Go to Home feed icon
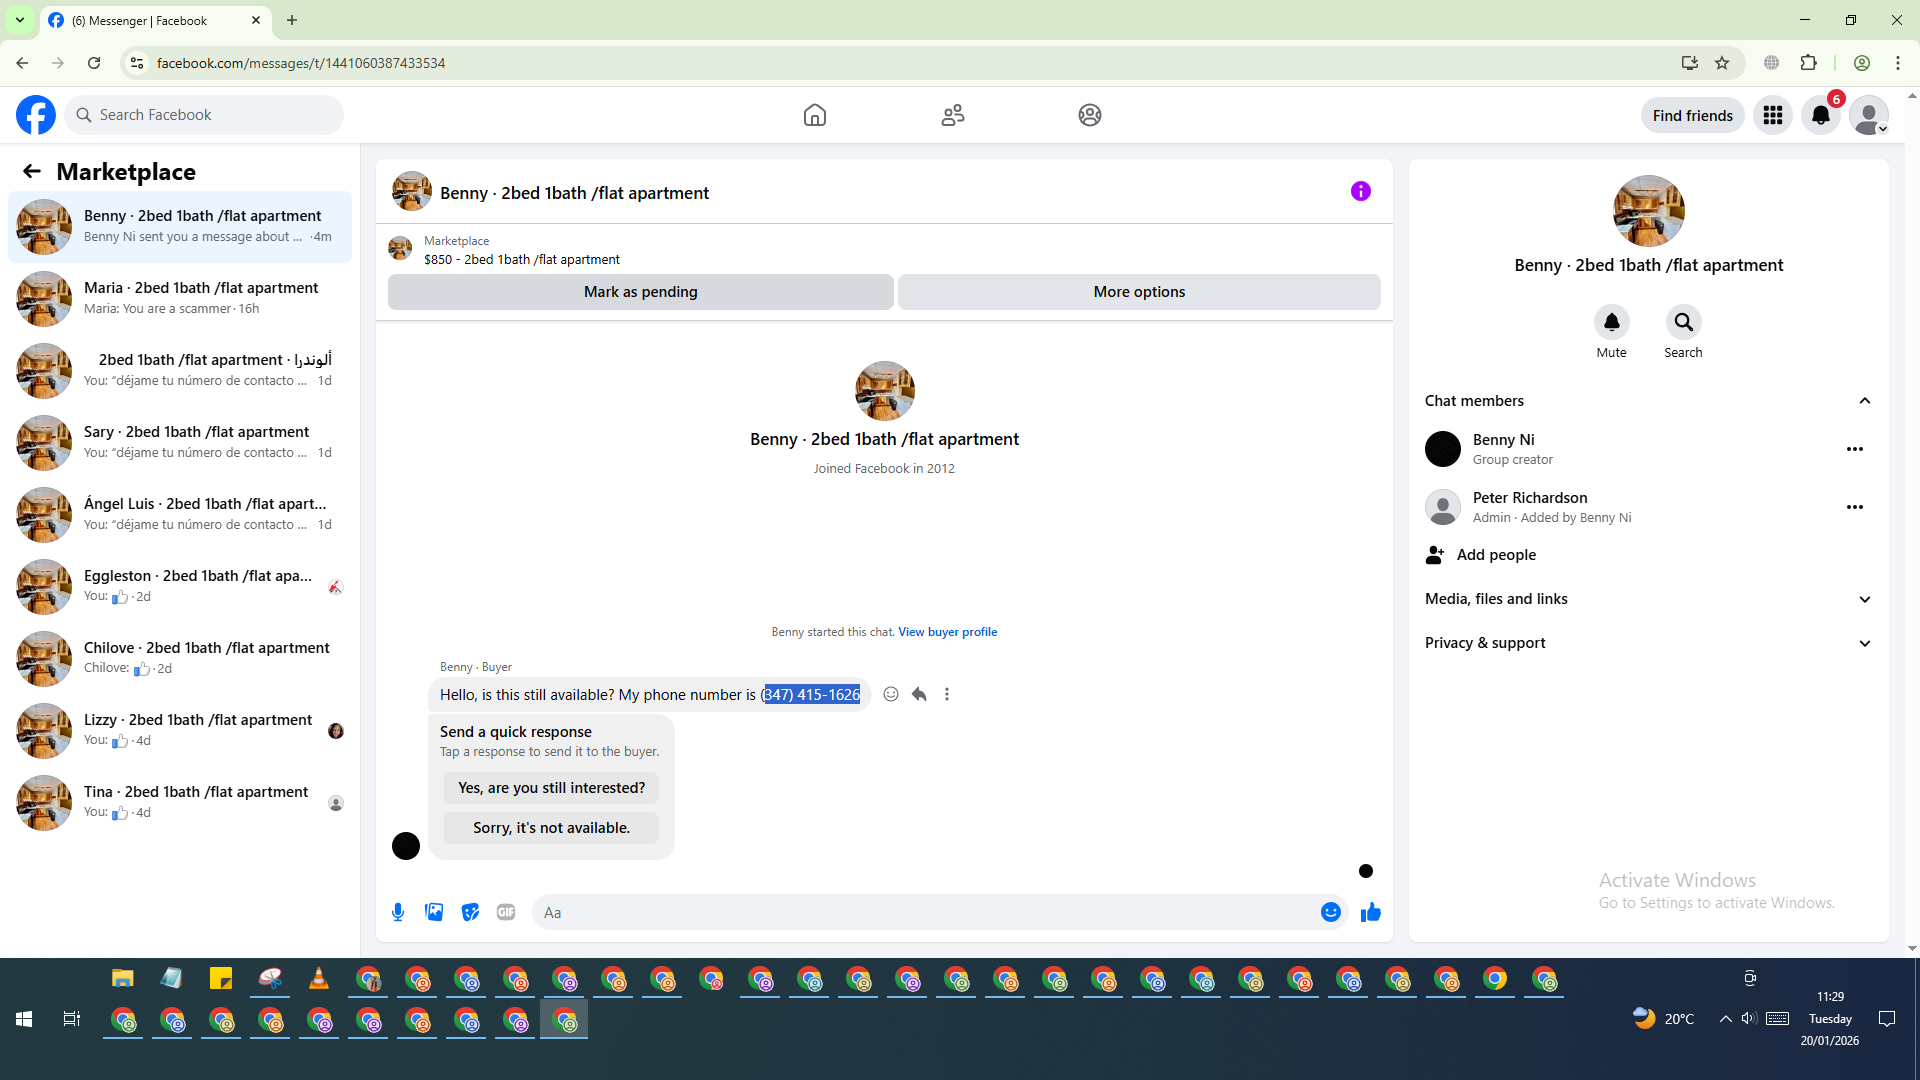Image resolution: width=1920 pixels, height=1080 pixels. (x=815, y=115)
